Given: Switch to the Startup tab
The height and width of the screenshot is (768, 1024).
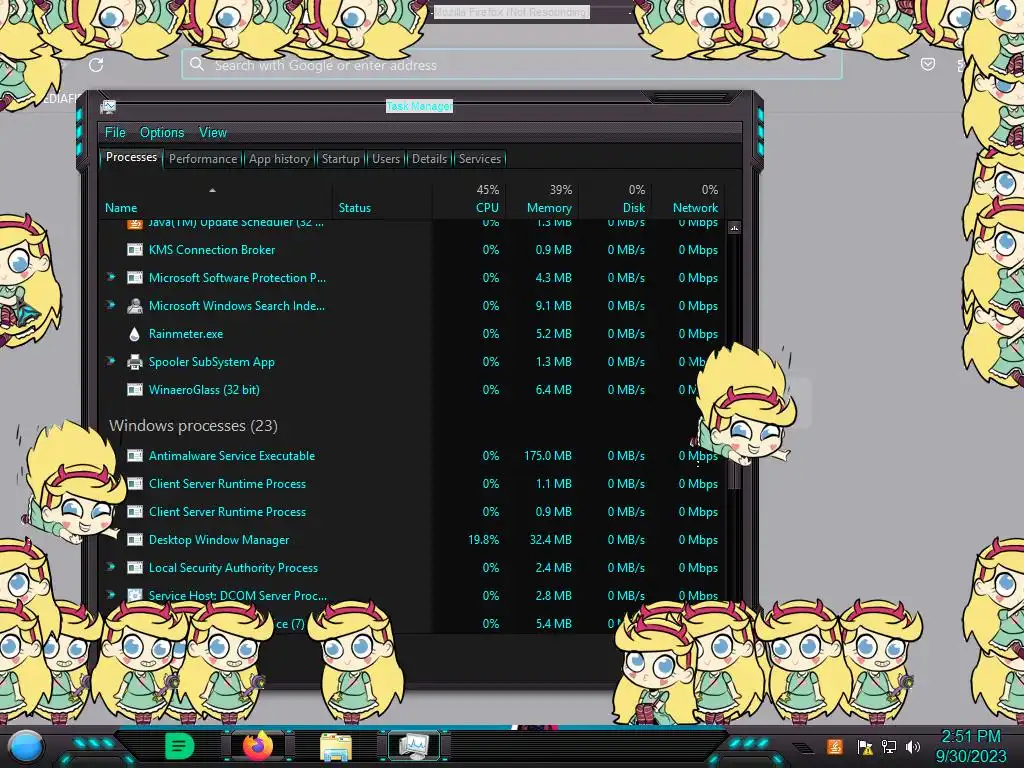Looking at the screenshot, I should (x=340, y=159).
